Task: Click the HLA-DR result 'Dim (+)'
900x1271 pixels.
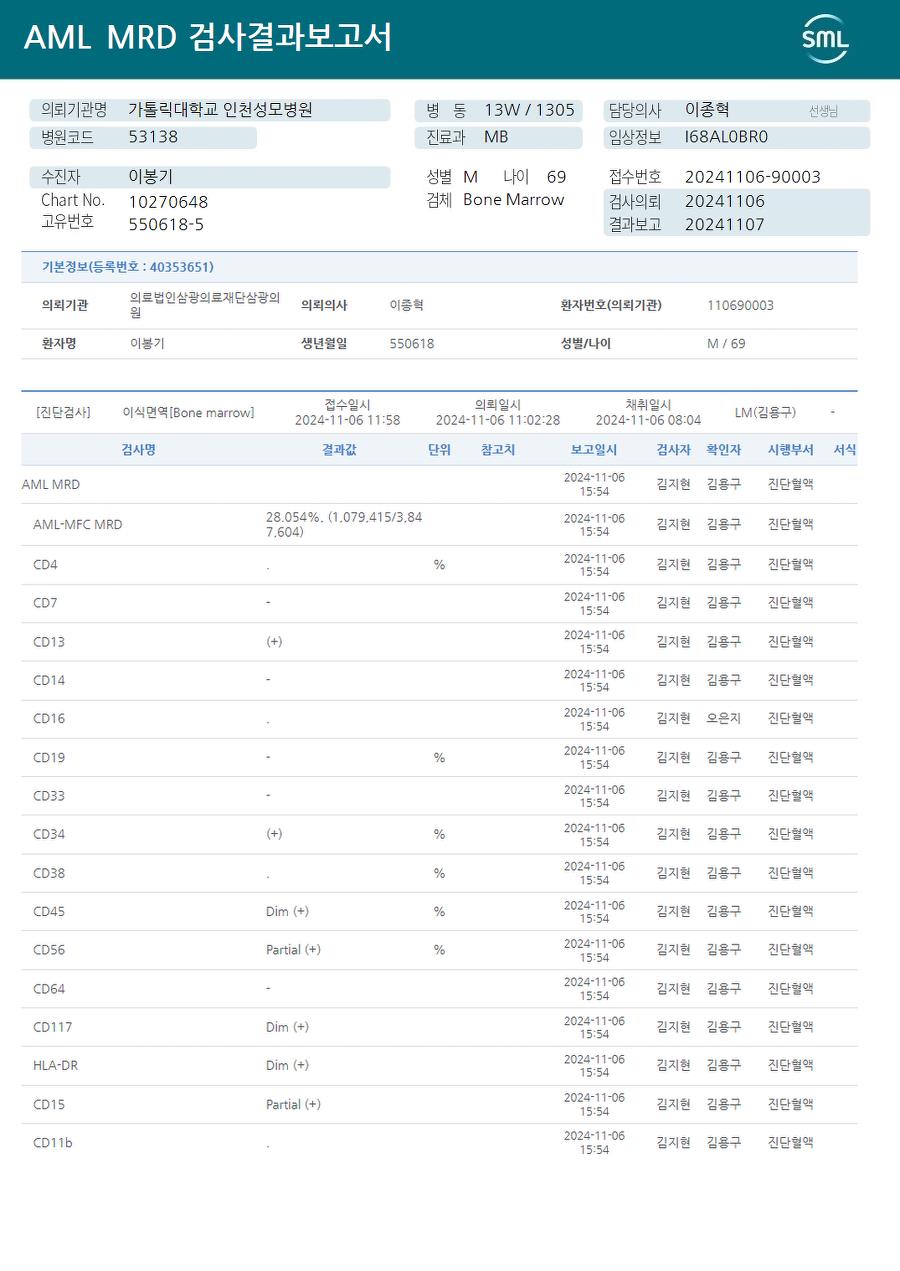Action: pyautogui.click(x=287, y=1066)
